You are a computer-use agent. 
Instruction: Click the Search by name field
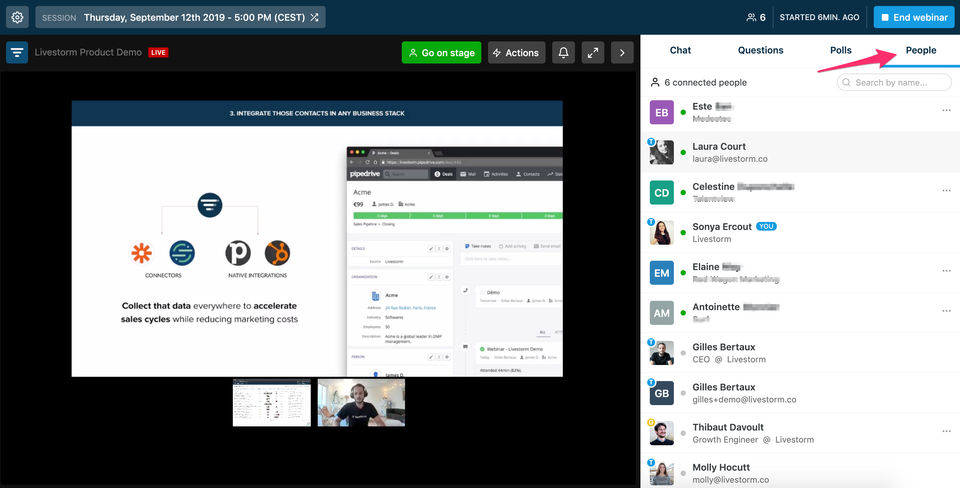pyautogui.click(x=894, y=82)
